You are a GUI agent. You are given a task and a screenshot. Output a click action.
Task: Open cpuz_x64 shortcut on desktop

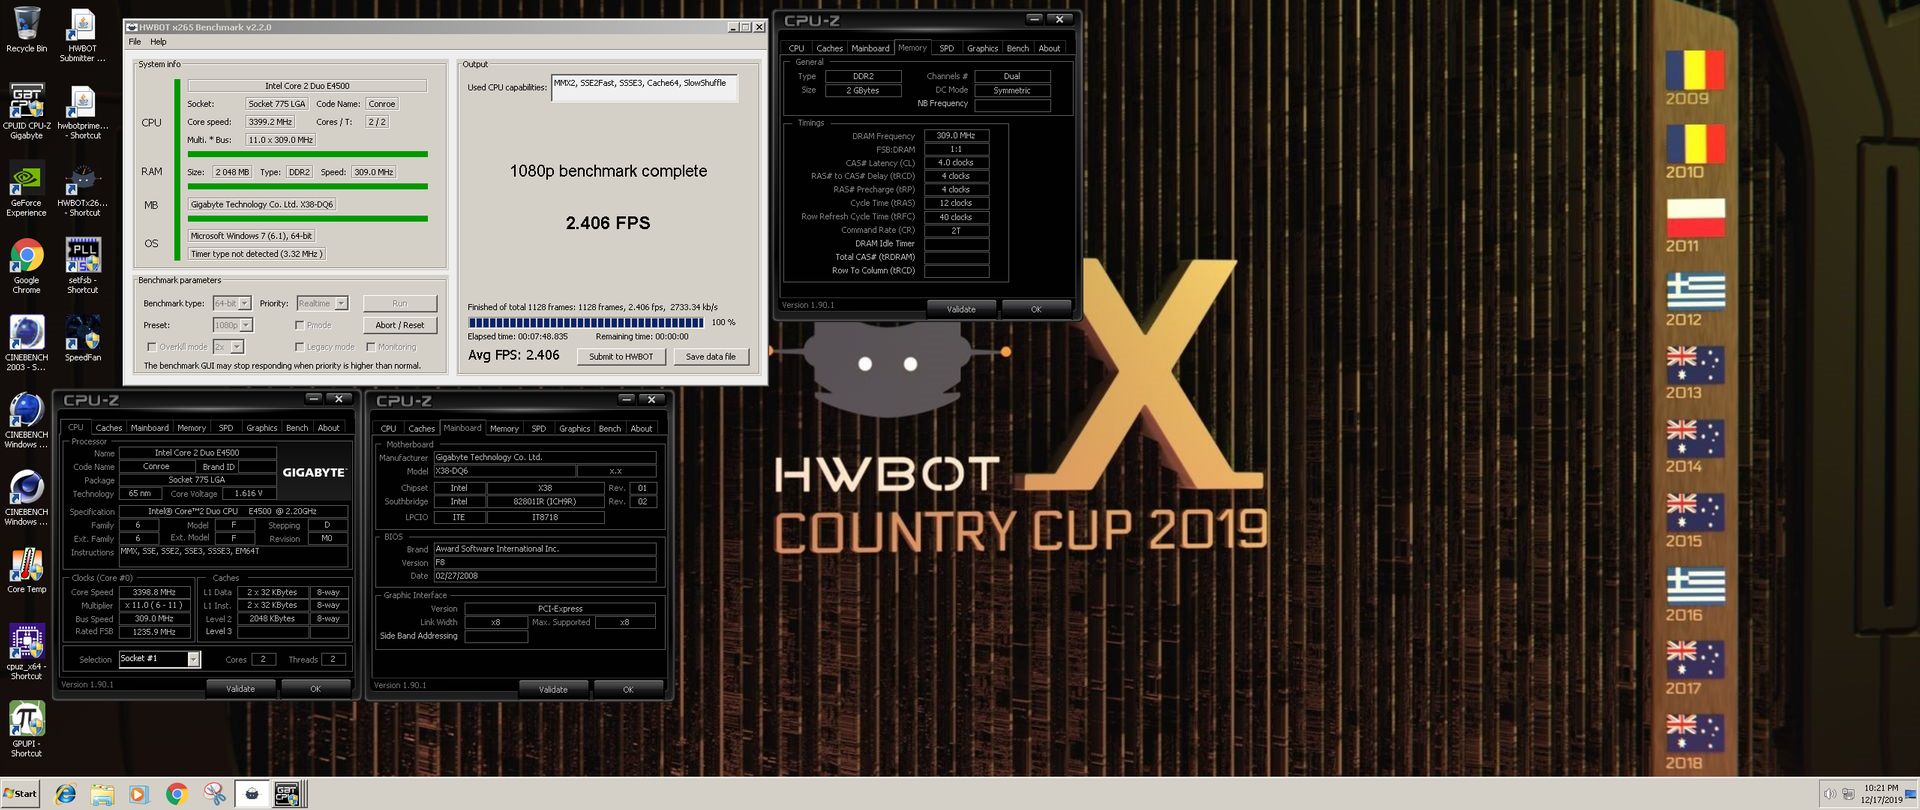(x=27, y=652)
